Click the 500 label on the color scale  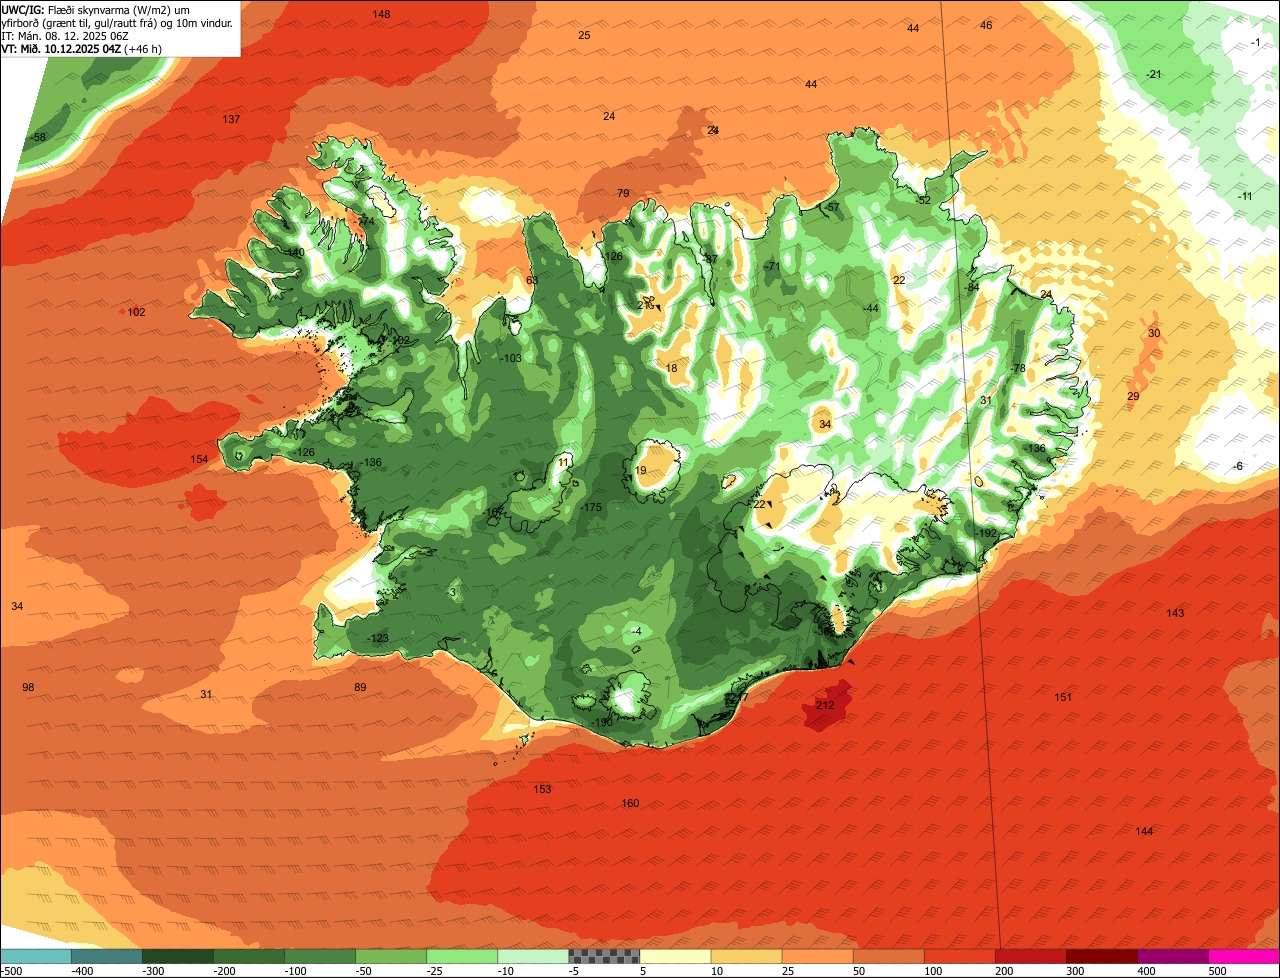[1216, 971]
